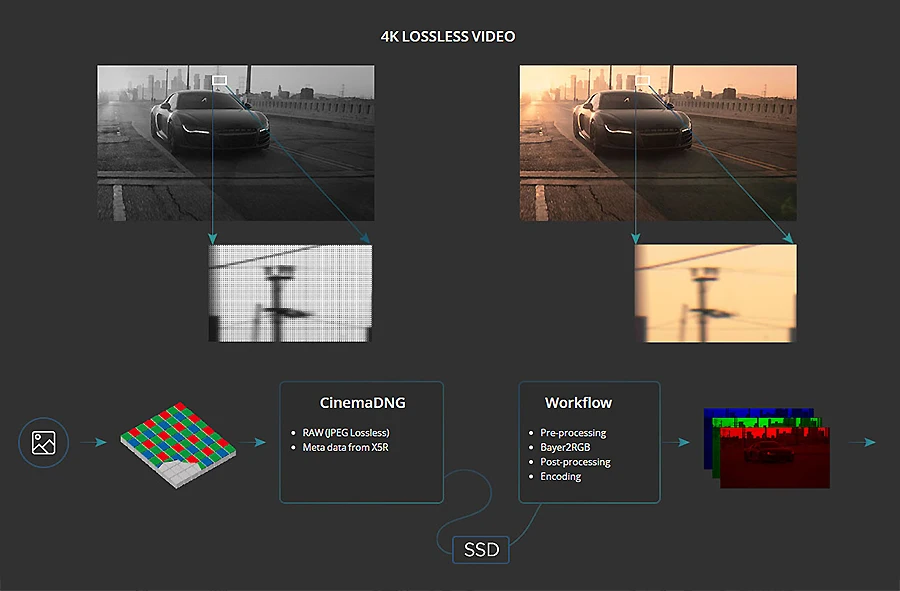Click "Meta data from X5R" bullet text
The width and height of the screenshot is (900, 591).
click(x=345, y=447)
